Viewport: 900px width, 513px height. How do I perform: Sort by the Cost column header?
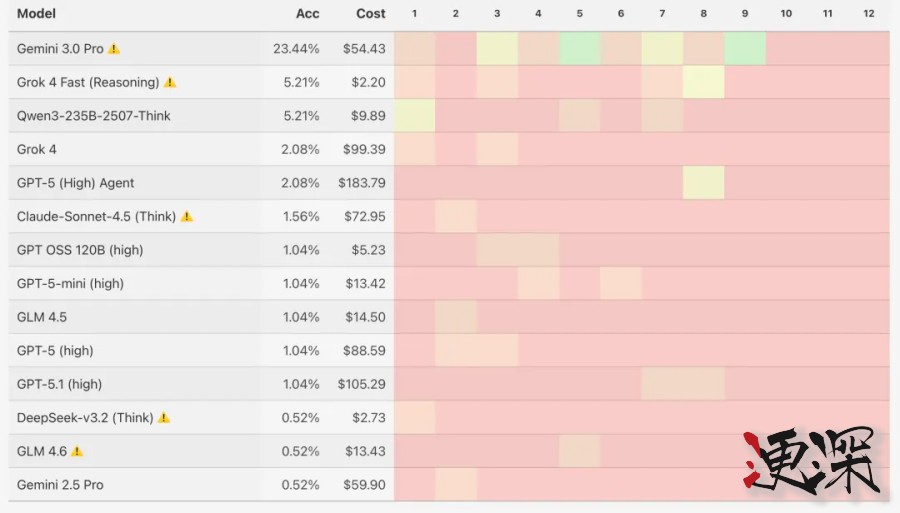click(x=370, y=14)
